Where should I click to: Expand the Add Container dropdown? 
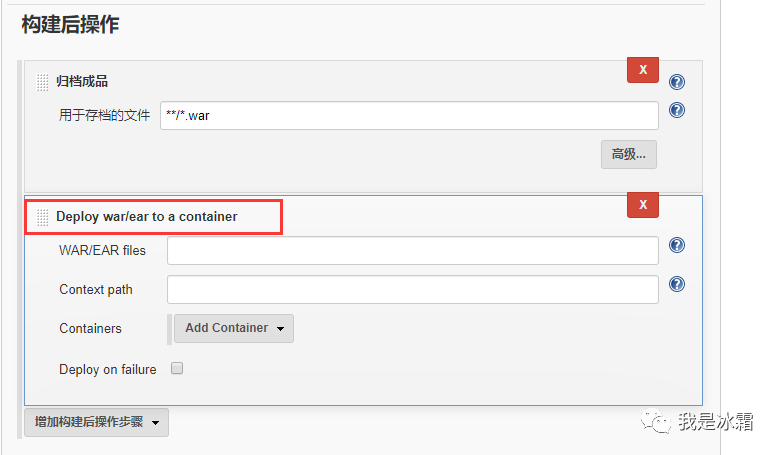[x=234, y=328]
